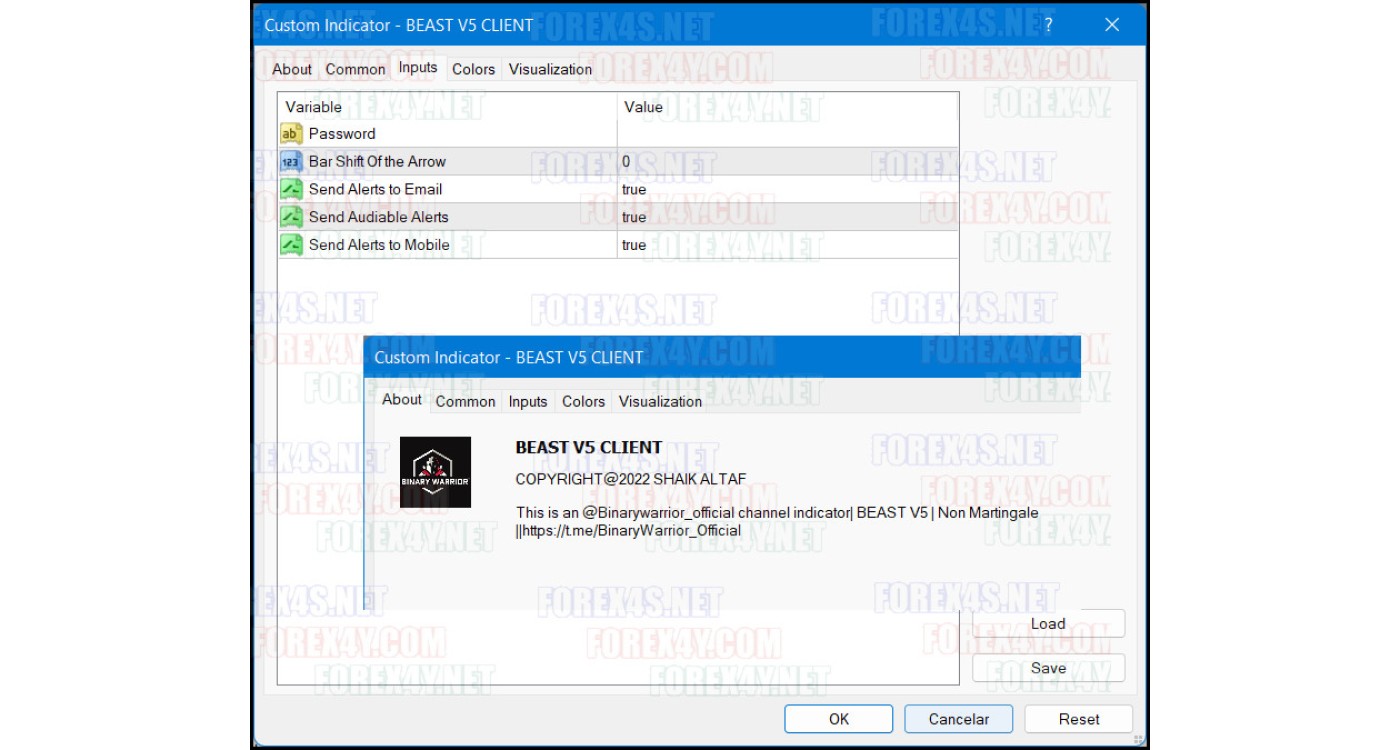This screenshot has width=1400, height=750.
Task: Click the Send Alerts to Mobile boolean icon
Action: click(291, 245)
